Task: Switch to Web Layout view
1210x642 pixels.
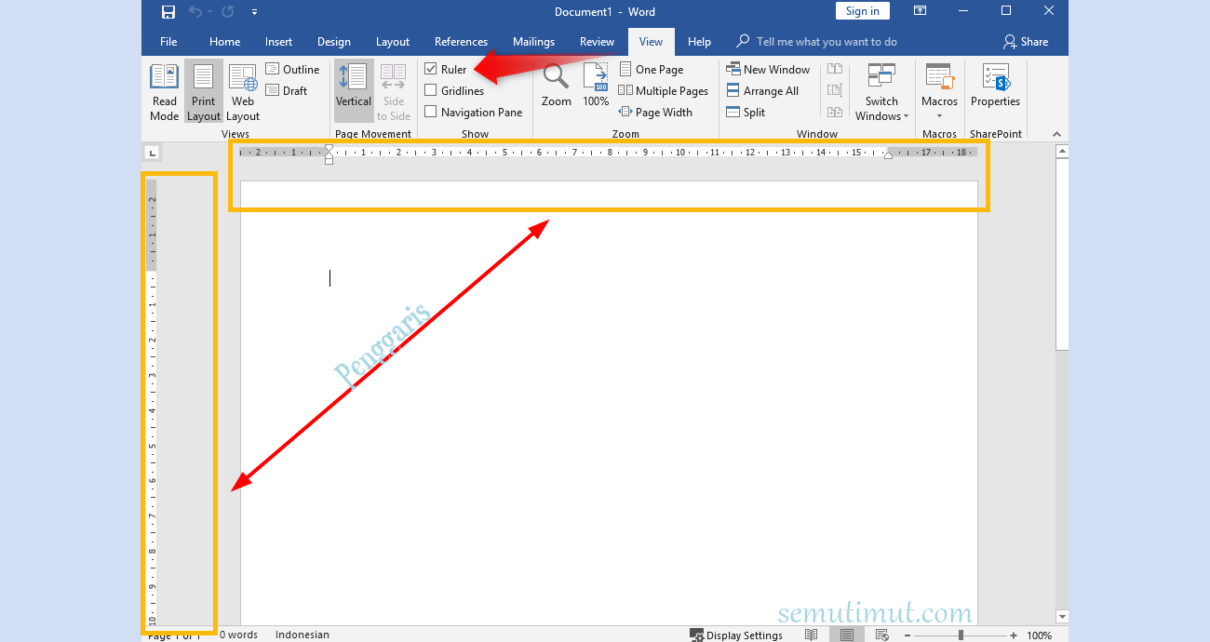Action: 243,92
